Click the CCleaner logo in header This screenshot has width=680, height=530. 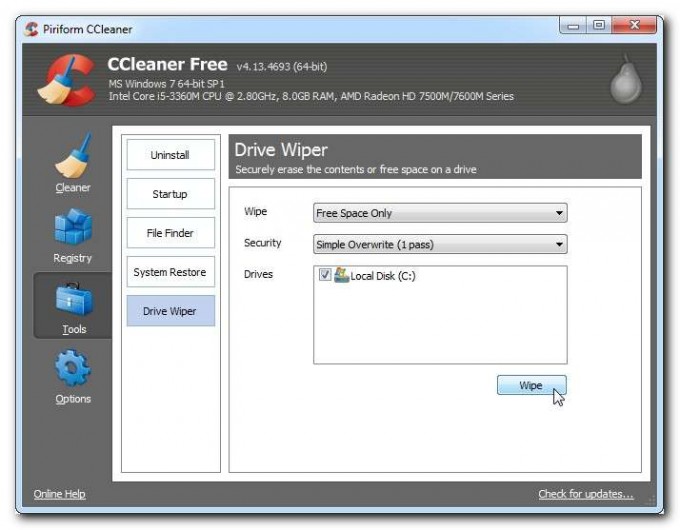[x=67, y=80]
